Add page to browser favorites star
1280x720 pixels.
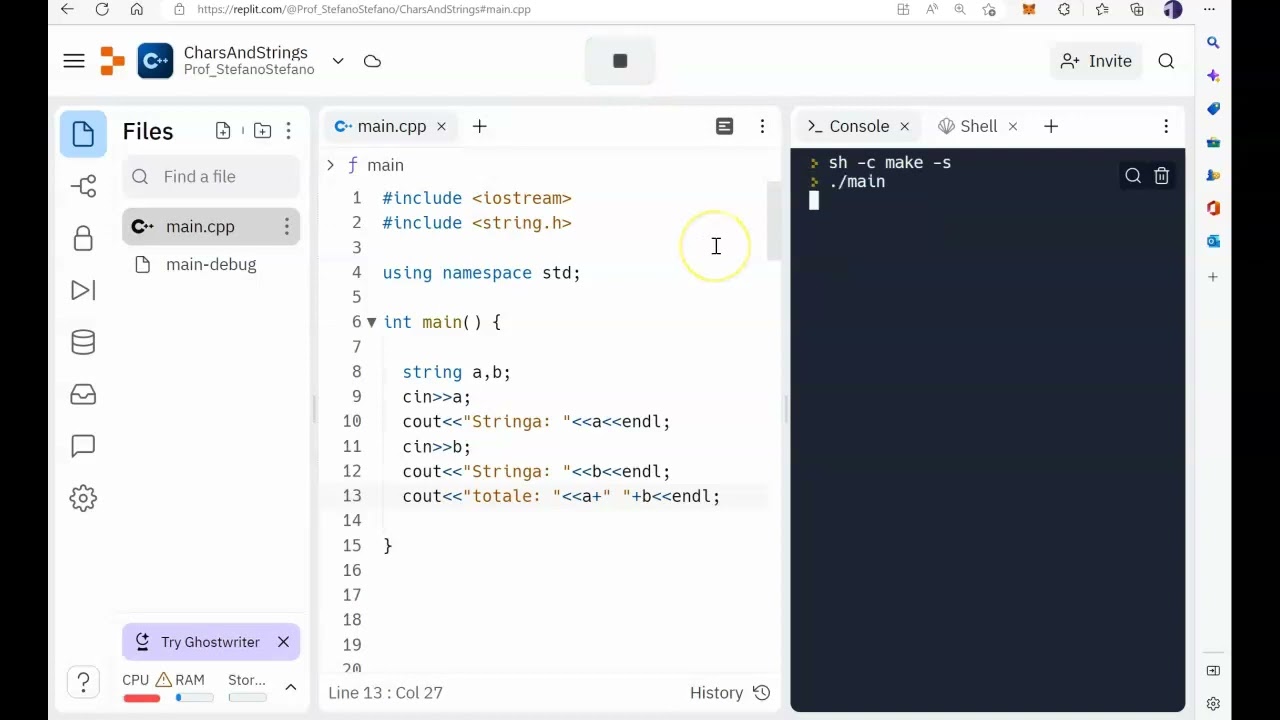pyautogui.click(x=989, y=9)
